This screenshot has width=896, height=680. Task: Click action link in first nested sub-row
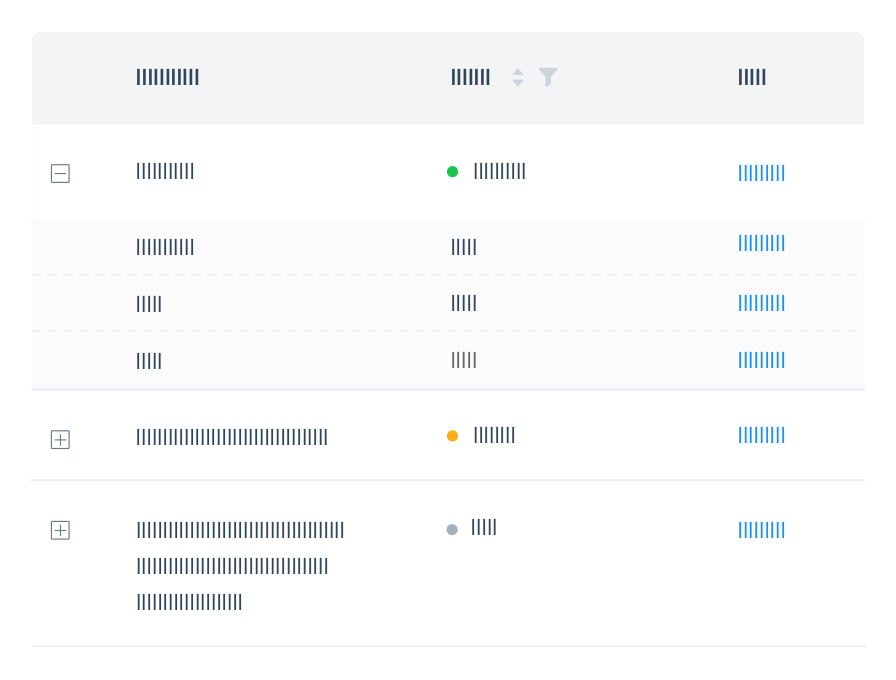click(761, 243)
